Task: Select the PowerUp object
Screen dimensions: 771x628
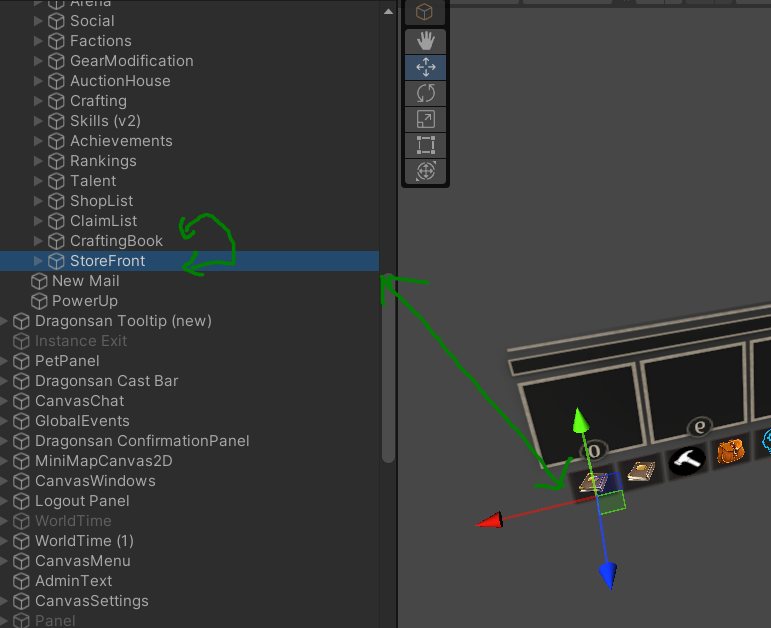Action: pos(84,301)
